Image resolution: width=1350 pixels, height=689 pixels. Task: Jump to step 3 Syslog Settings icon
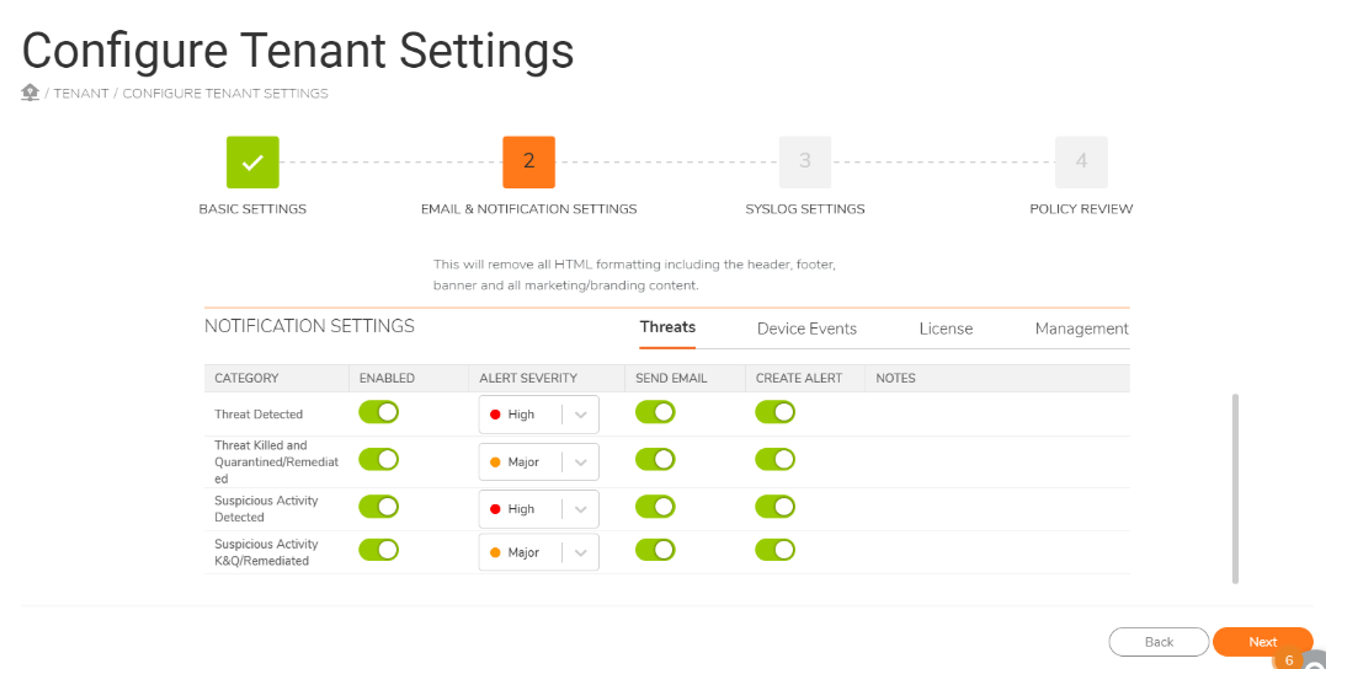pos(804,162)
